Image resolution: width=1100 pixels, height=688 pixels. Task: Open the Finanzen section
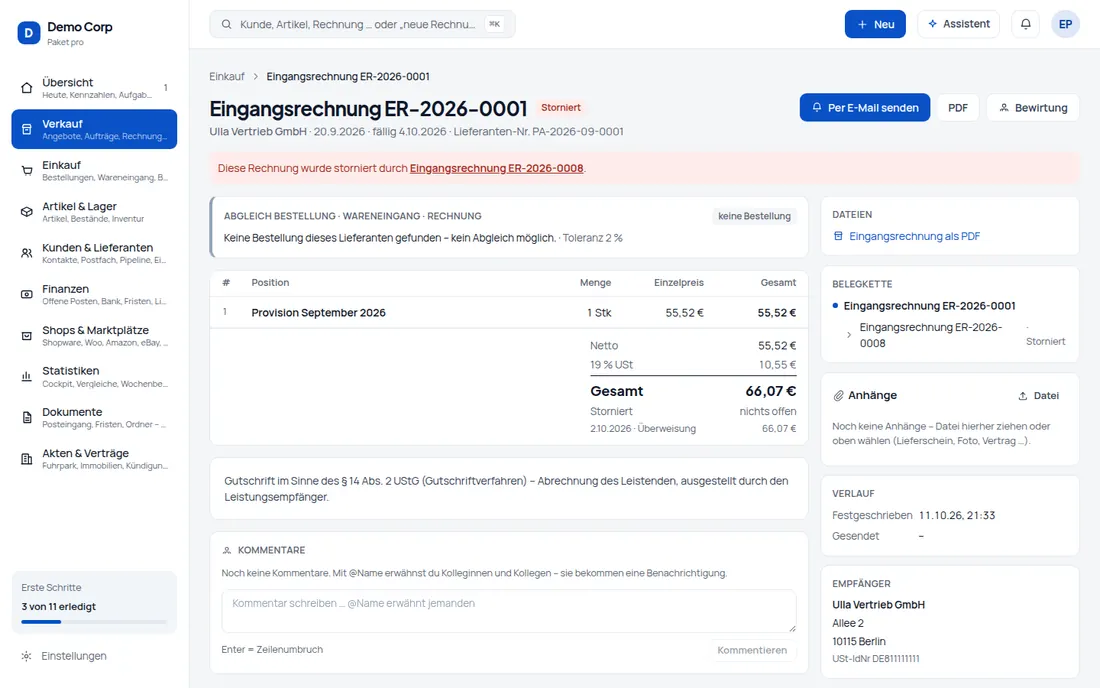[94, 295]
